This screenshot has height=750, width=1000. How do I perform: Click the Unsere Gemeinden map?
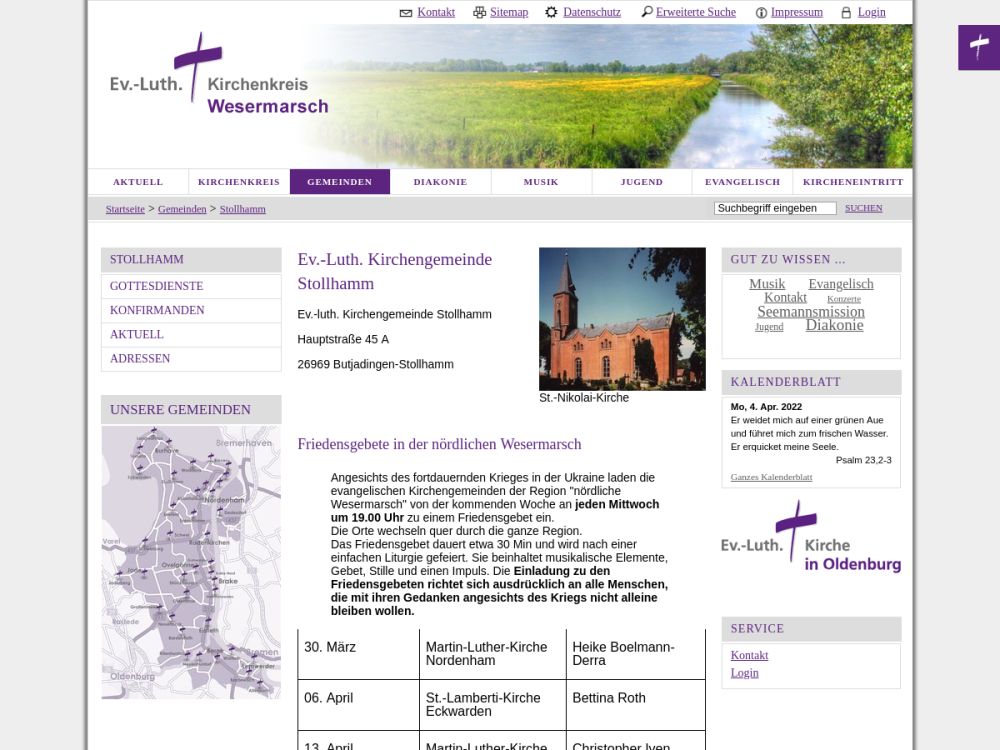[x=191, y=562]
